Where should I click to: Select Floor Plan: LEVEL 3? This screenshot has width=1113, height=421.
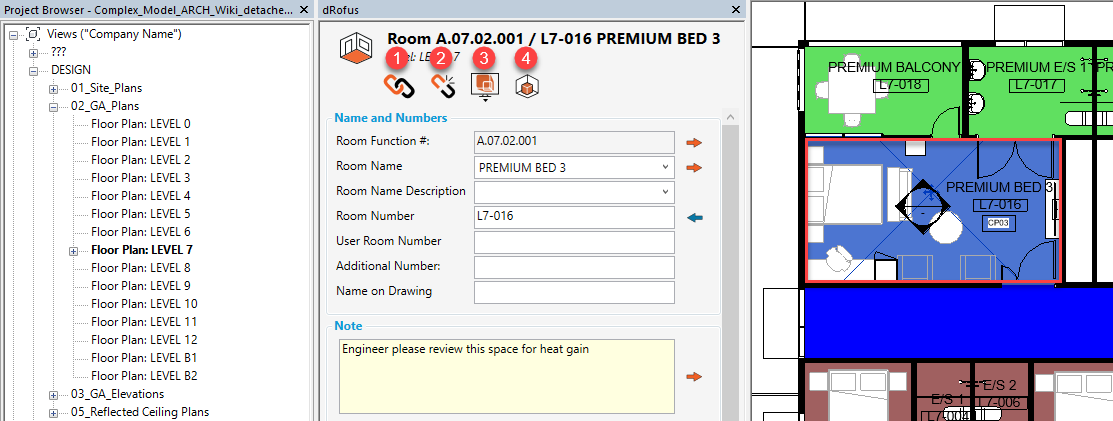pos(141,177)
